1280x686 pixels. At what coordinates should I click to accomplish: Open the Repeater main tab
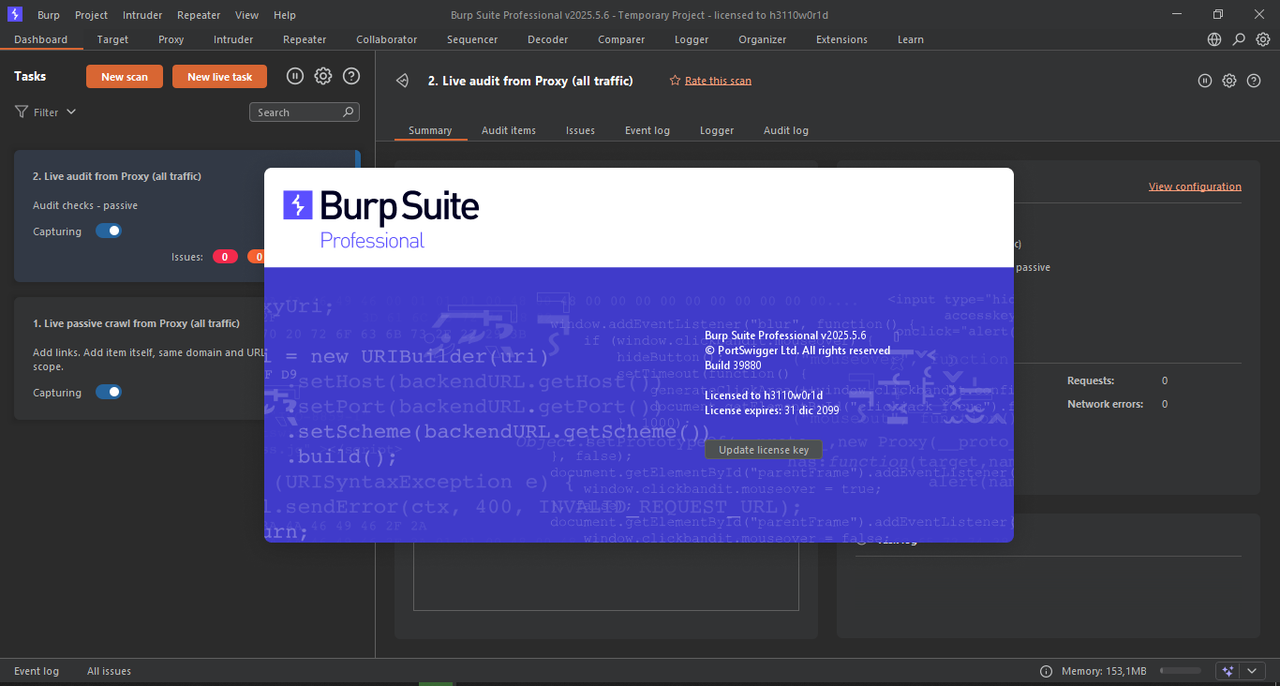click(305, 40)
